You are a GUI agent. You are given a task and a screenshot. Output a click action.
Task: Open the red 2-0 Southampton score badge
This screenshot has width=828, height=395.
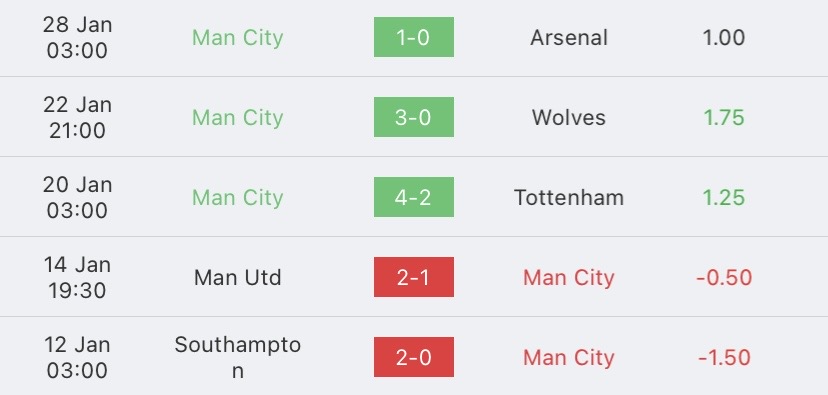point(413,357)
